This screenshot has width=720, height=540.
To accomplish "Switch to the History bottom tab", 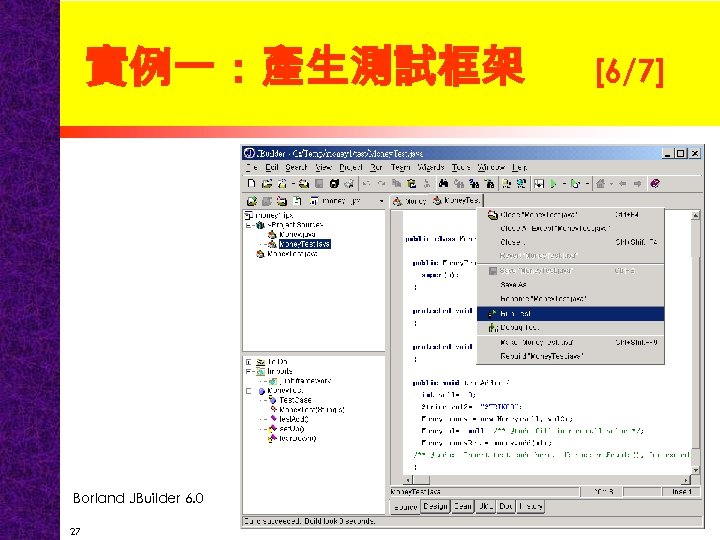I will (530, 506).
